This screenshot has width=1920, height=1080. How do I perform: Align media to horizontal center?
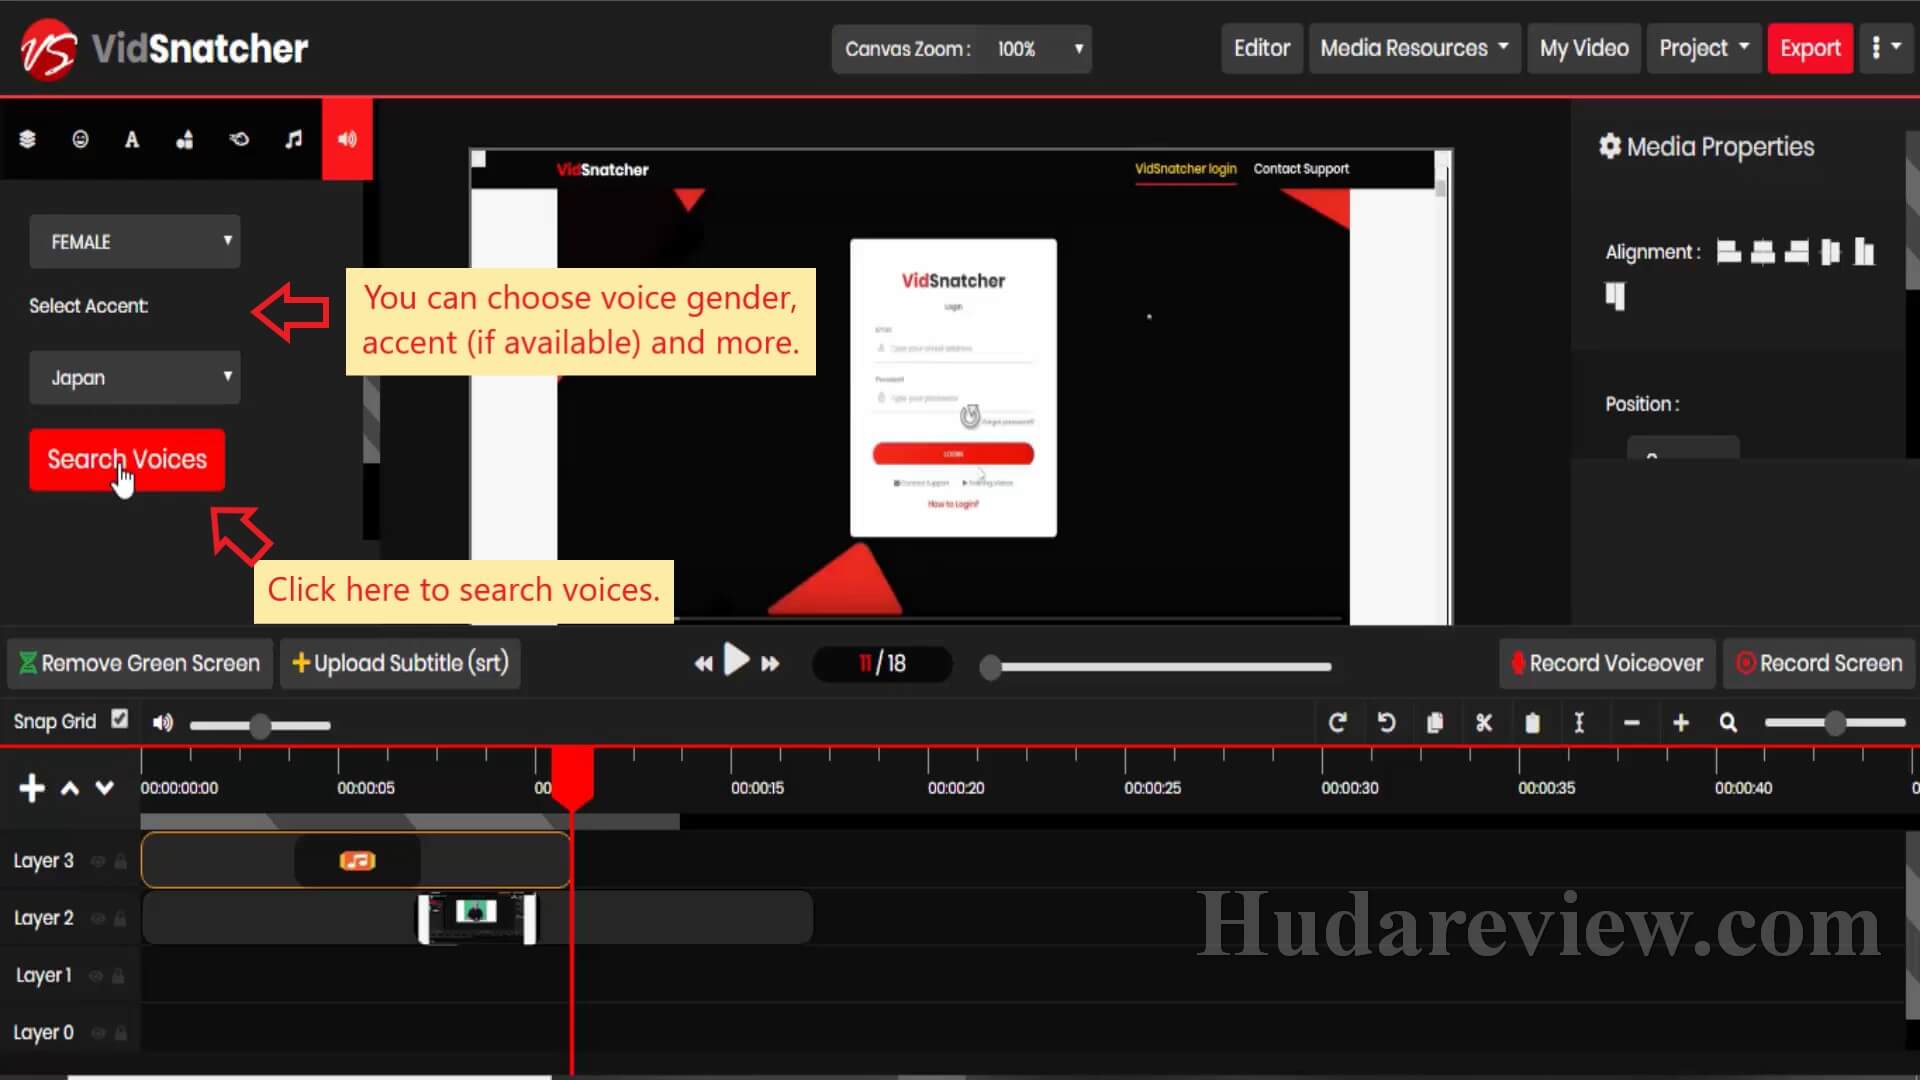pos(1763,251)
